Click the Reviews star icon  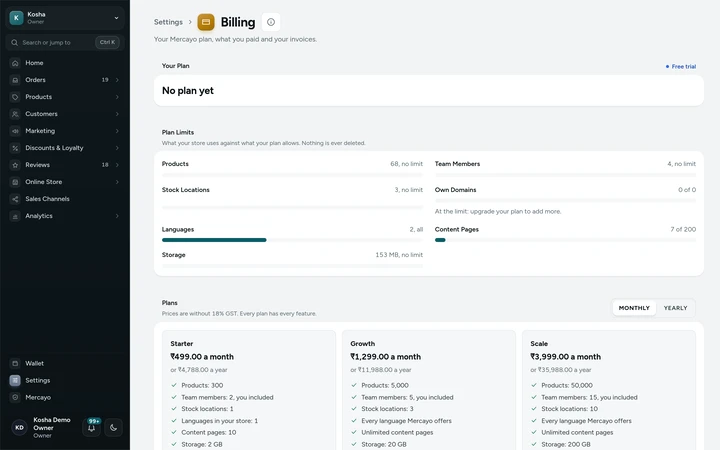15,165
